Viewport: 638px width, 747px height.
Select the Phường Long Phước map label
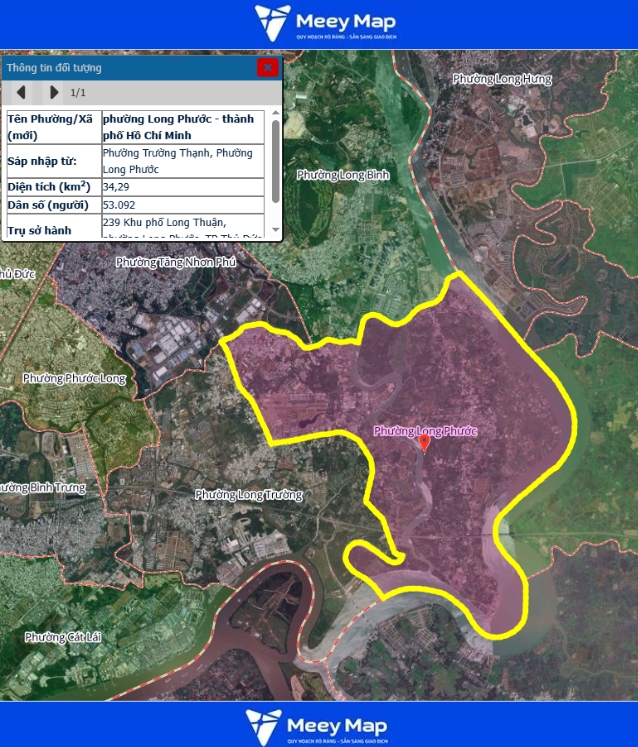[x=424, y=430]
